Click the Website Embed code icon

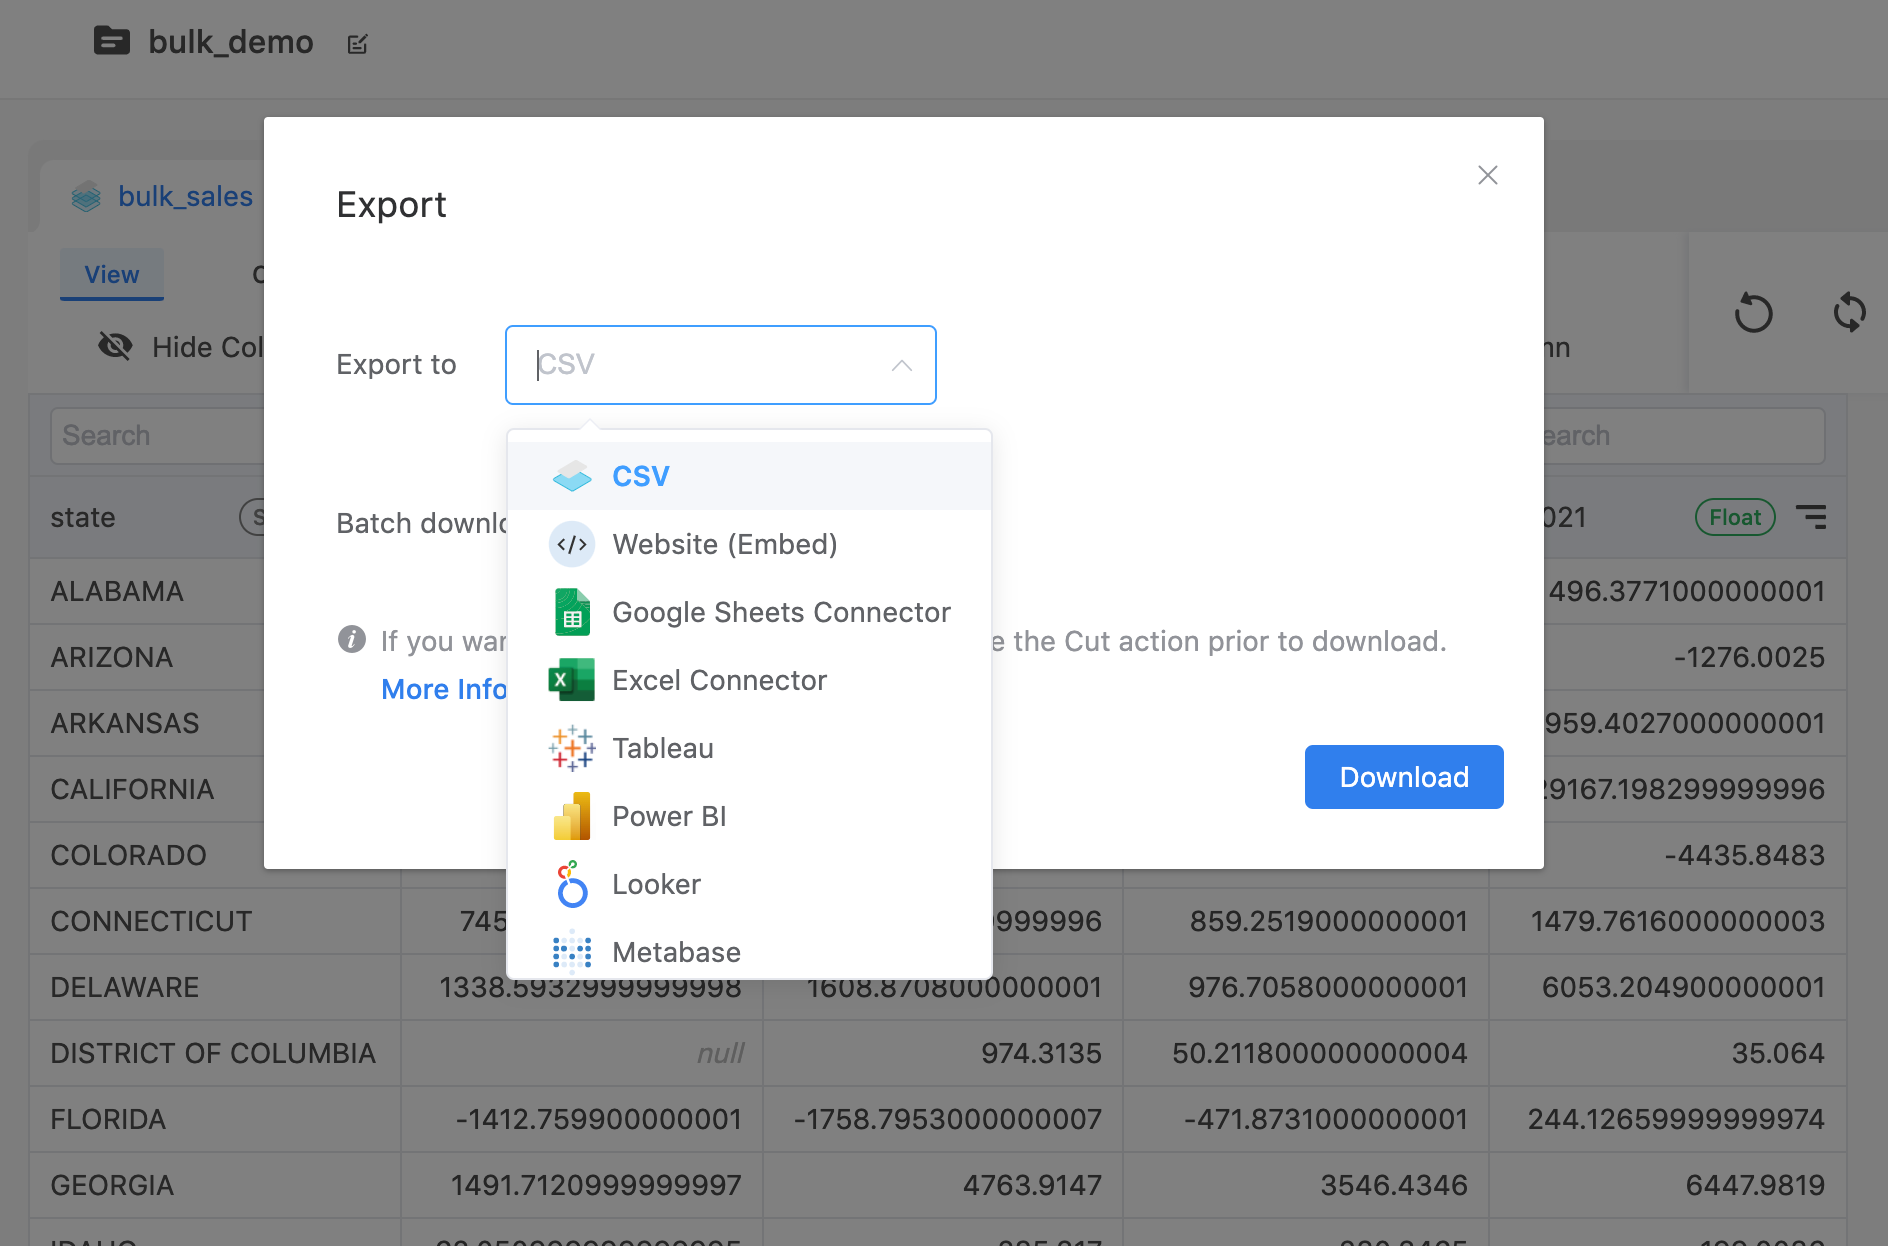point(572,544)
